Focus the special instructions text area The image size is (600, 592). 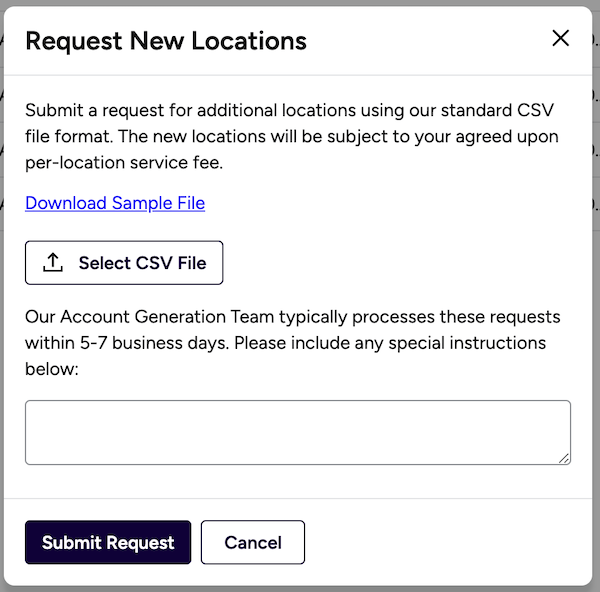point(298,432)
